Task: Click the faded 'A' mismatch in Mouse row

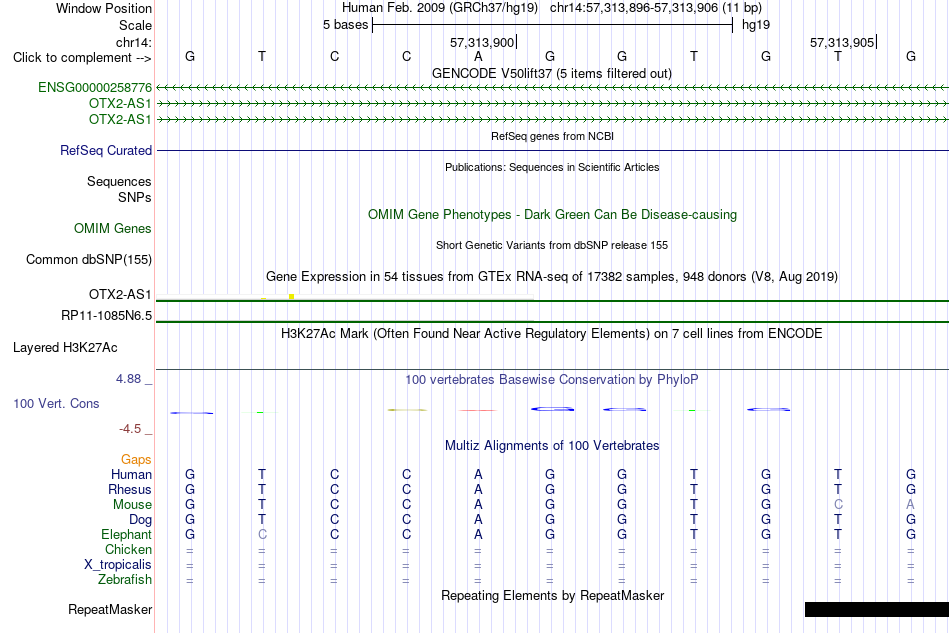Action: point(910,505)
